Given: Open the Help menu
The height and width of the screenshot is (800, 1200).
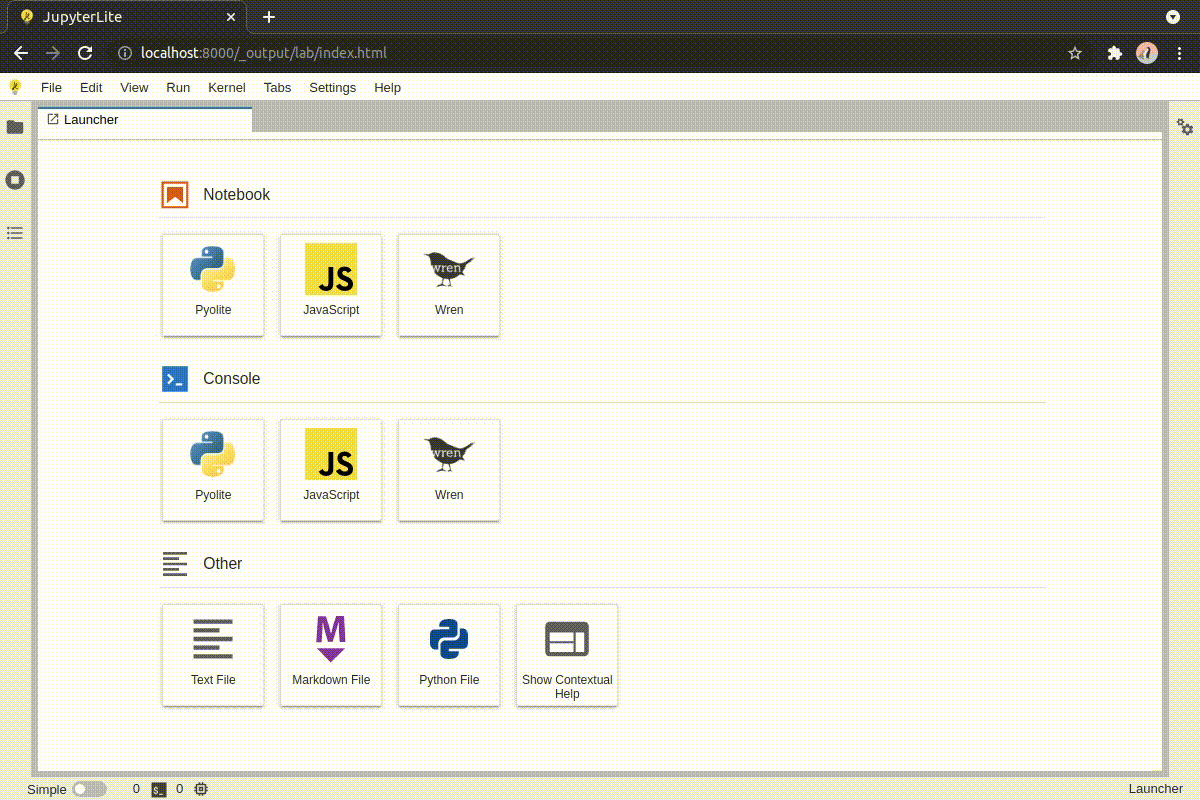Looking at the screenshot, I should tap(388, 87).
